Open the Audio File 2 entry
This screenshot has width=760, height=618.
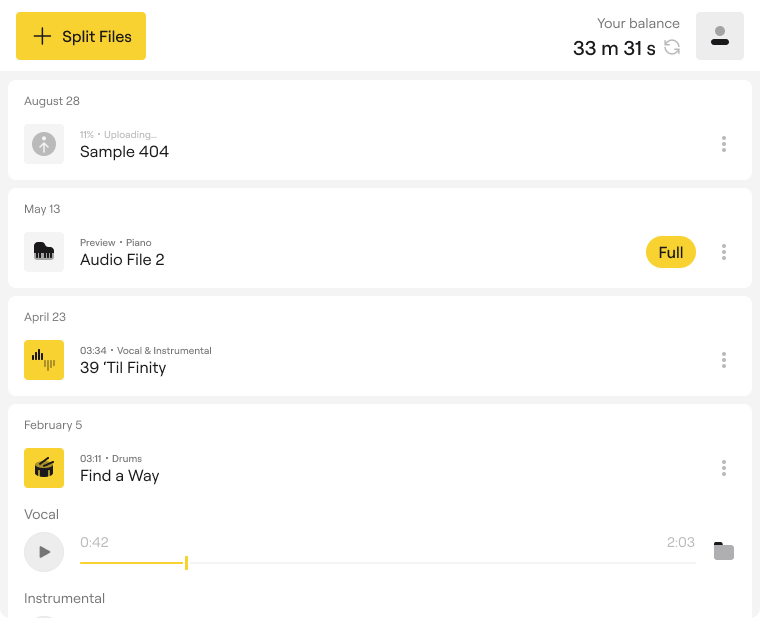122,260
